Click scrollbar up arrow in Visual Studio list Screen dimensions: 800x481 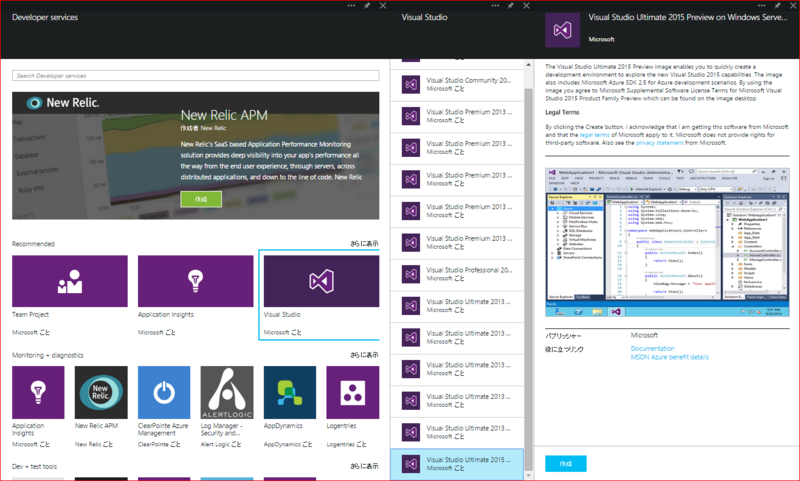pyautogui.click(x=529, y=65)
